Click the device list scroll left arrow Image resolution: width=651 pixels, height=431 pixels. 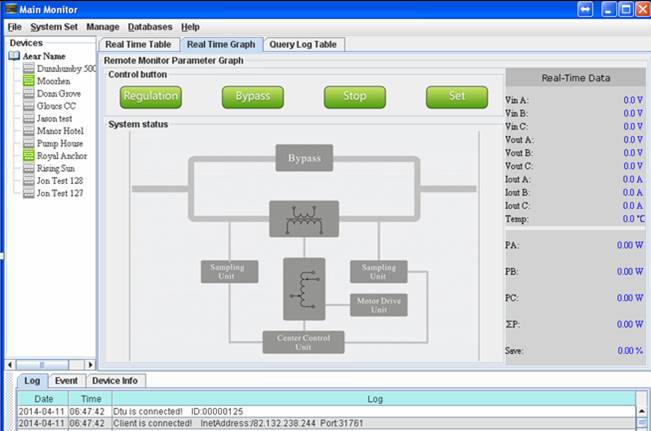pyautogui.click(x=10, y=365)
